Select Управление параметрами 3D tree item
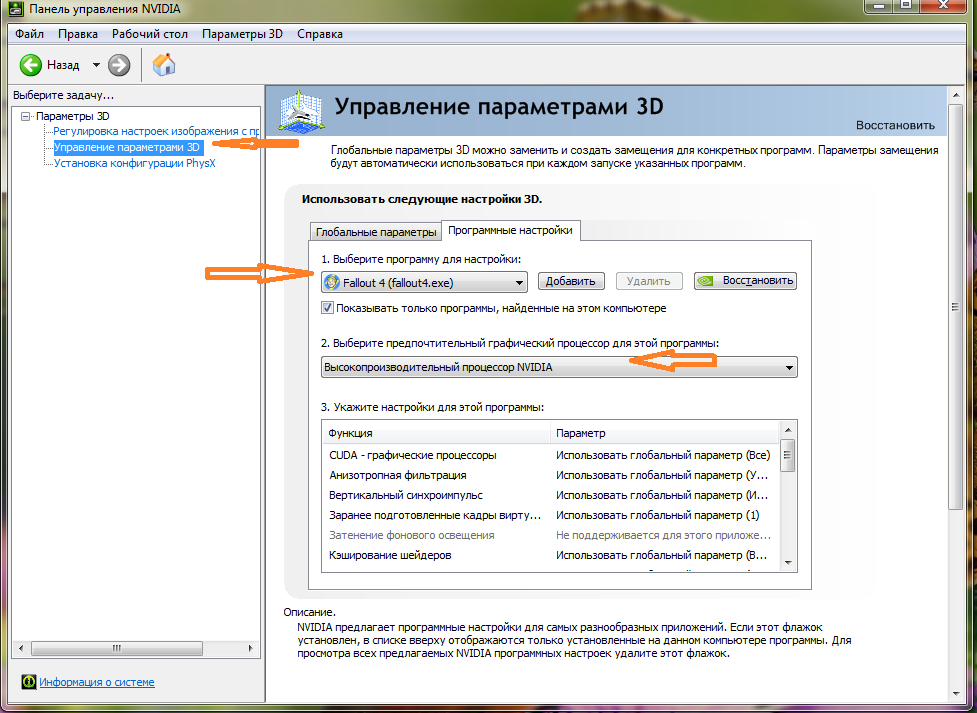Screen dimensions: 977x713 click(x=127, y=147)
